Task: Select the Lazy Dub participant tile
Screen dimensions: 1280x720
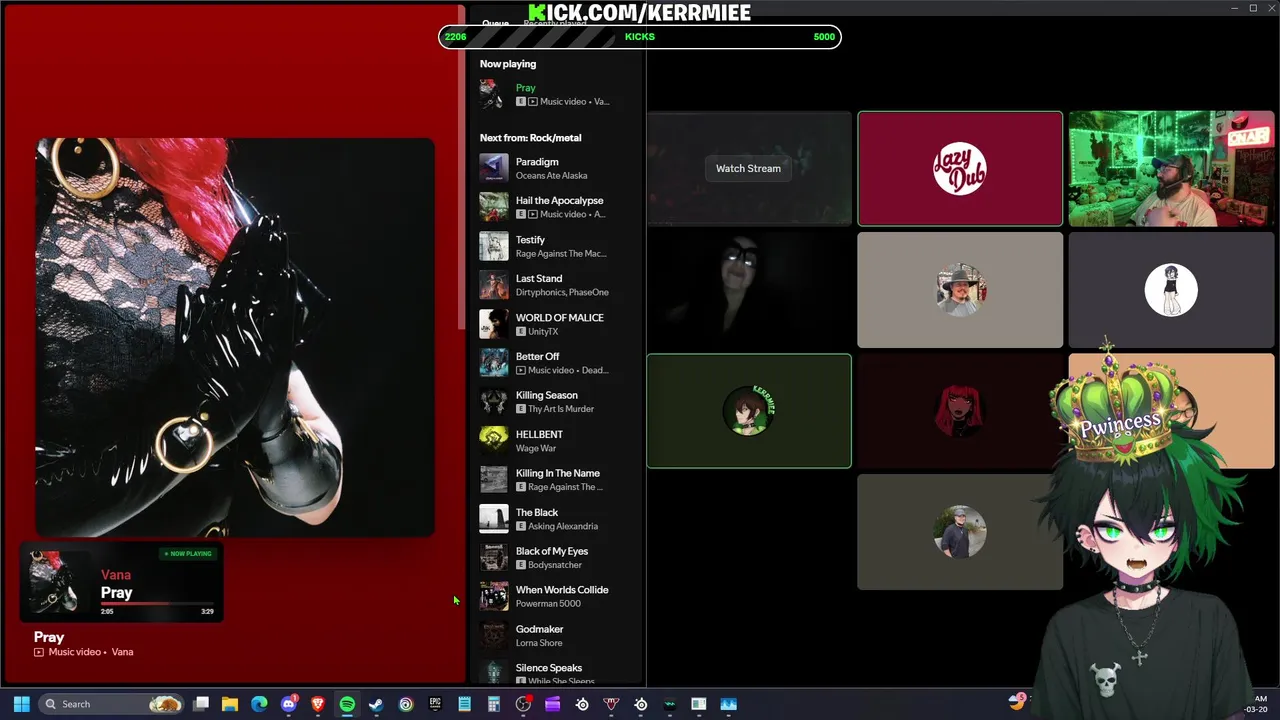Action: (x=960, y=168)
